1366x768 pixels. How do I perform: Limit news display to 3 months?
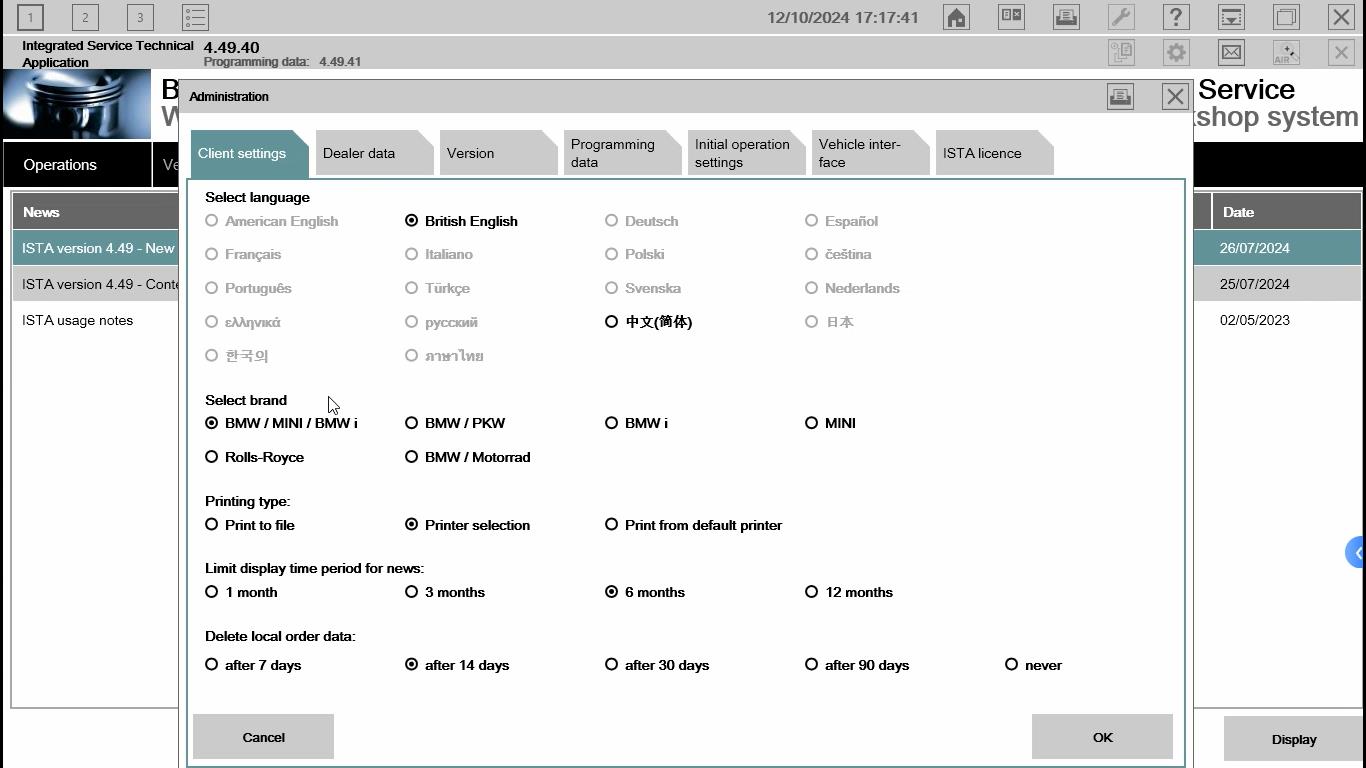(x=444, y=592)
